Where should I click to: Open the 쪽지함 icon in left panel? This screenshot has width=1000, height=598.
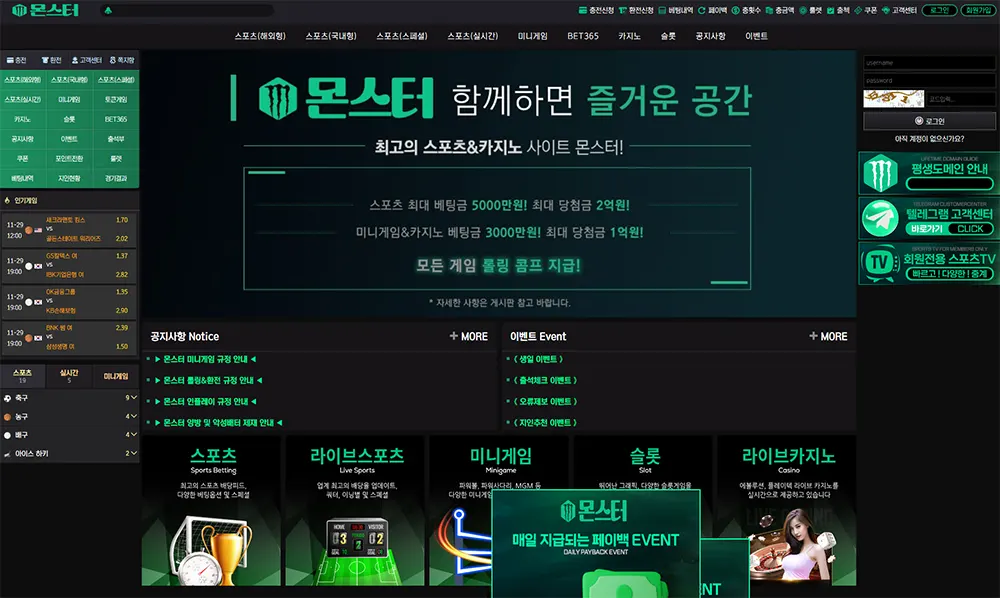[x=112, y=60]
